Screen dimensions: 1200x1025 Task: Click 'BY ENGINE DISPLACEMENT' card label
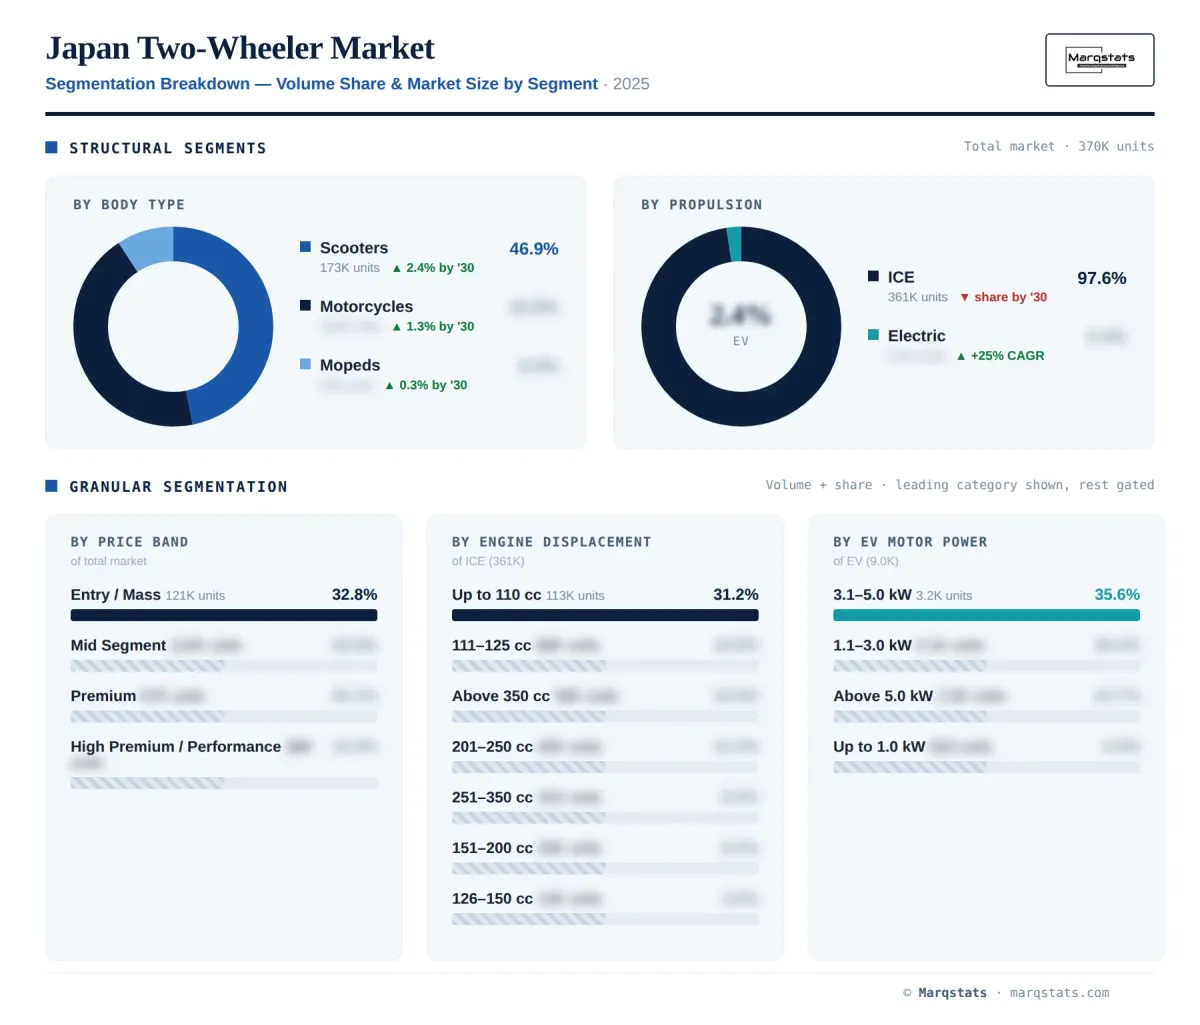pyautogui.click(x=552, y=542)
